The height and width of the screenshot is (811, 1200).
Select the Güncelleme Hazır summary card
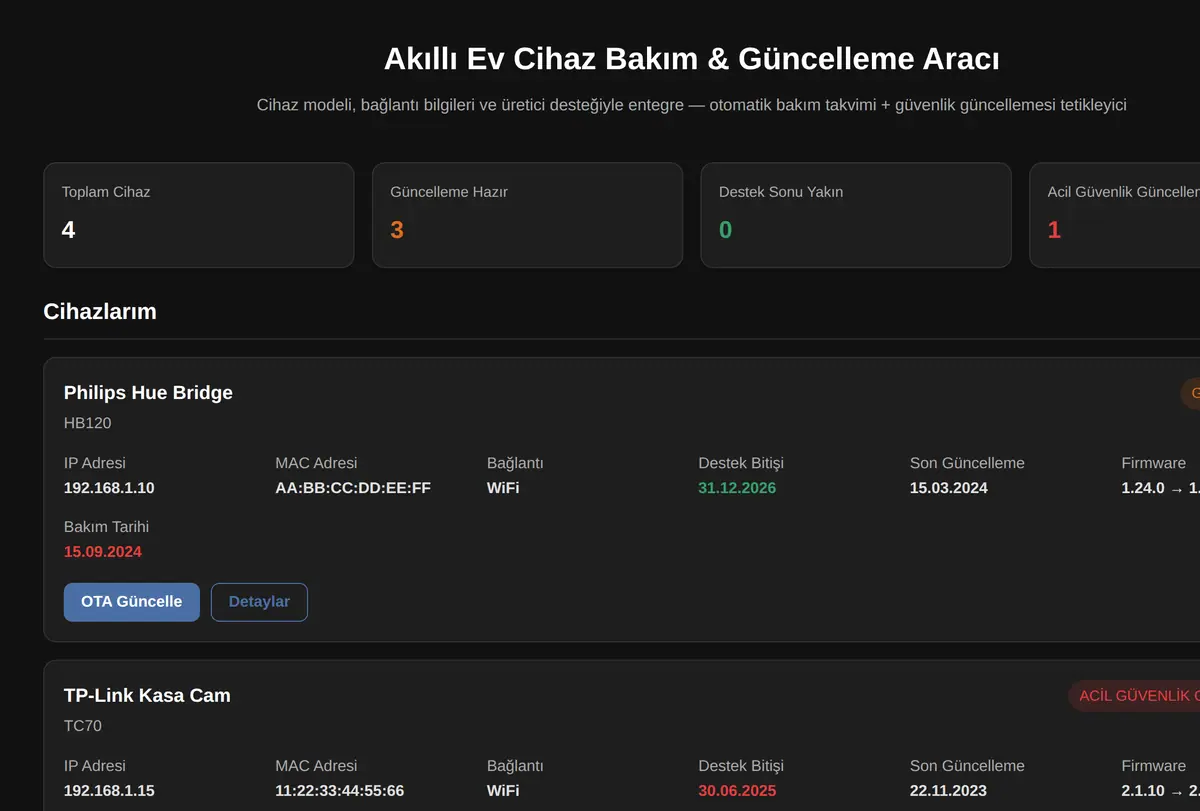(527, 215)
